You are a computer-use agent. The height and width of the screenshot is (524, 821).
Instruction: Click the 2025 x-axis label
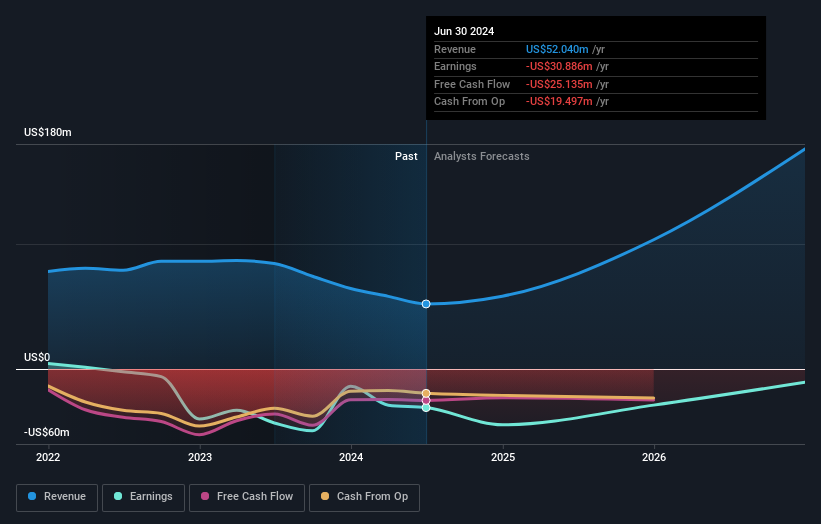click(503, 457)
